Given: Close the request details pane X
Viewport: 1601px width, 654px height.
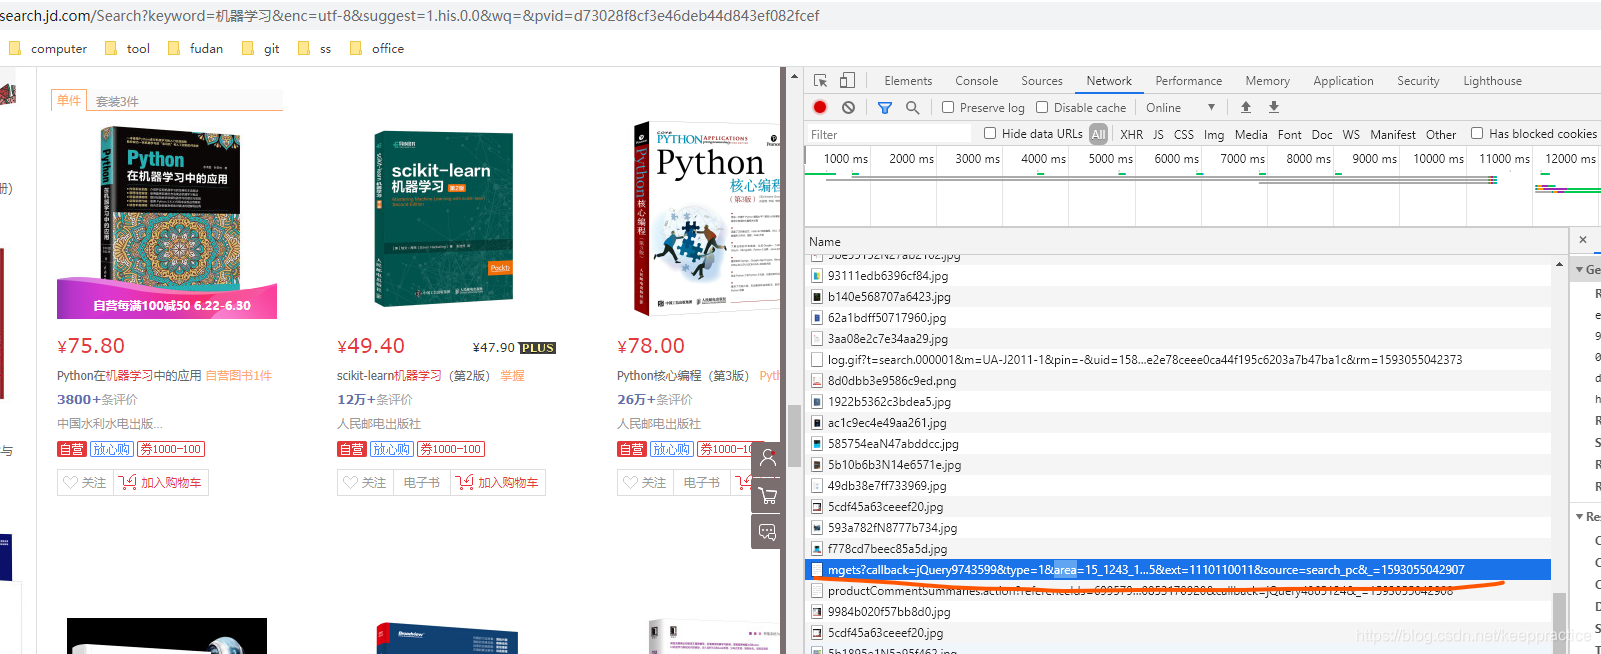Looking at the screenshot, I should click(1583, 240).
